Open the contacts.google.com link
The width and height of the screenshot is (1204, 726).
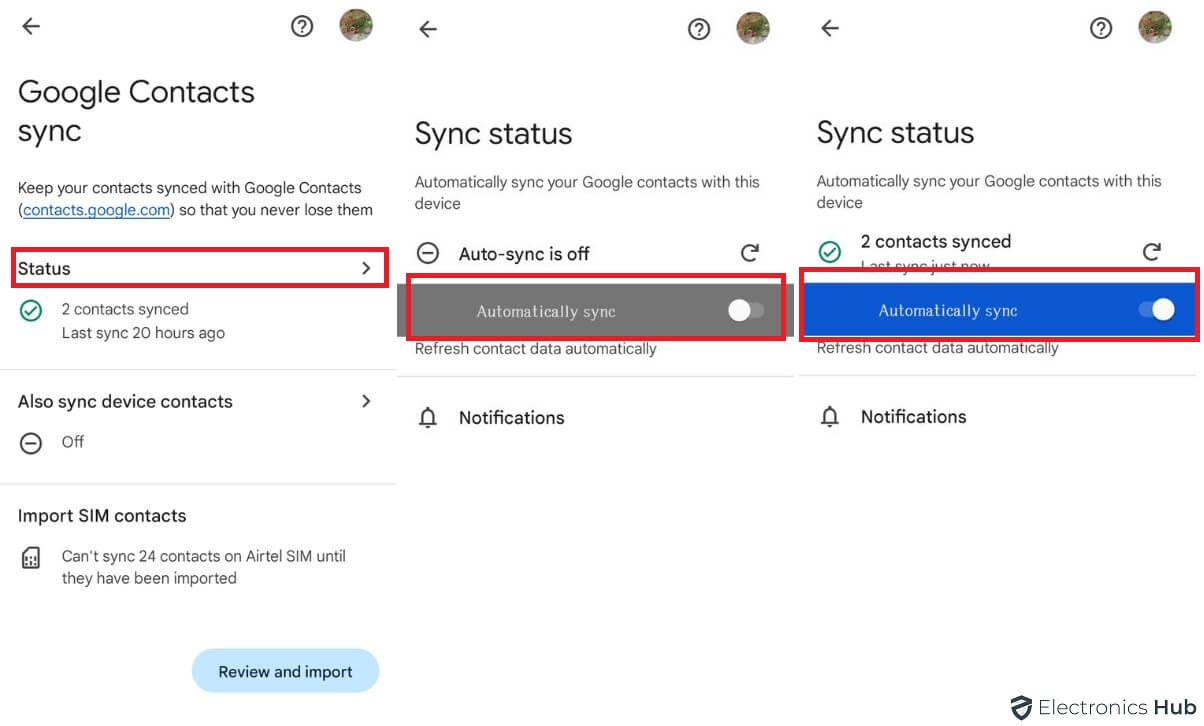[97, 210]
